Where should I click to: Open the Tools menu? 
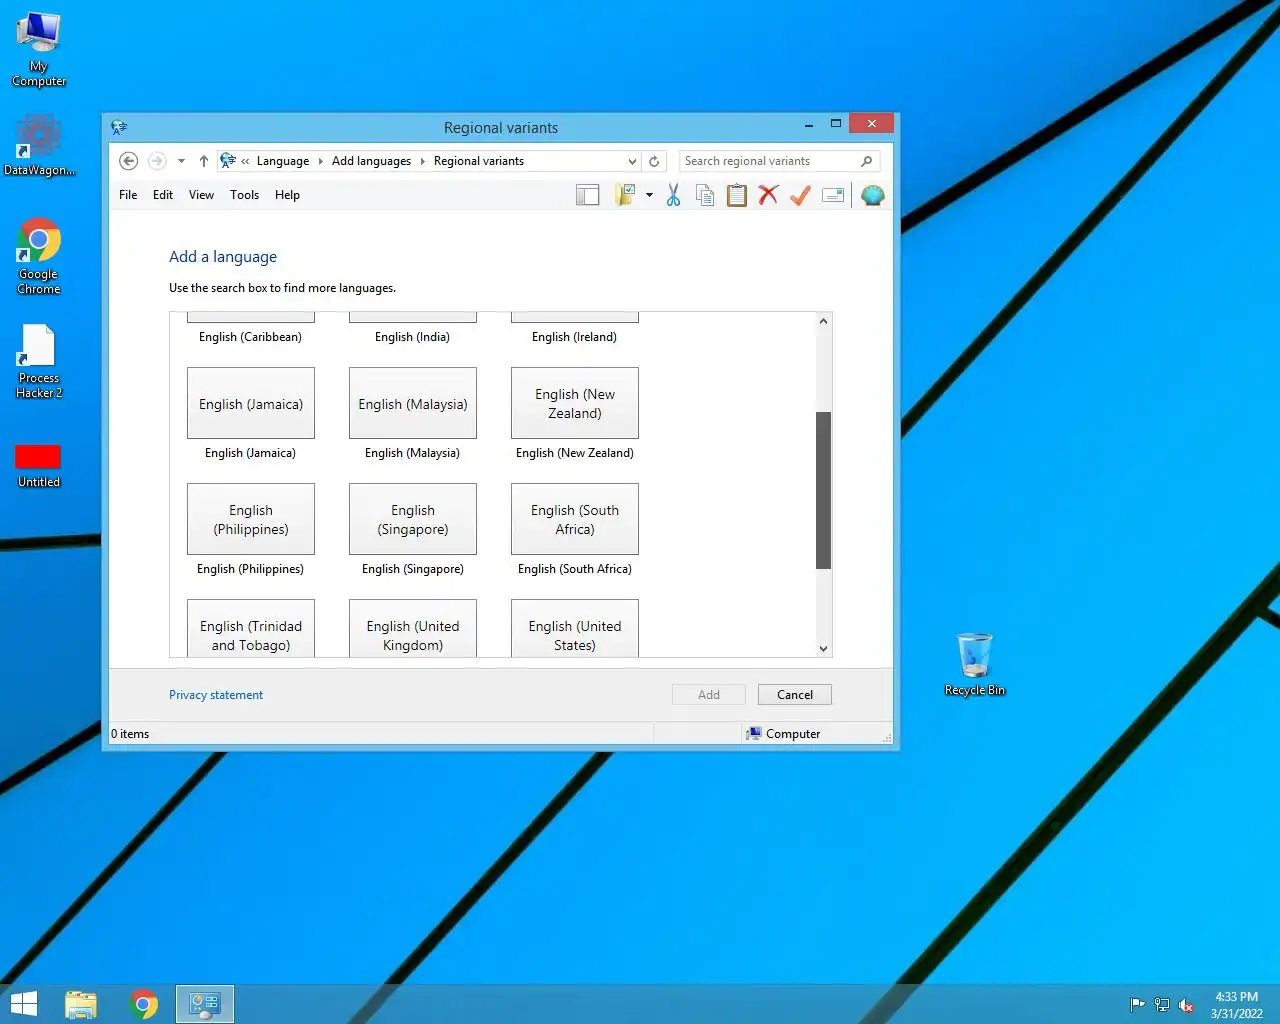[244, 195]
